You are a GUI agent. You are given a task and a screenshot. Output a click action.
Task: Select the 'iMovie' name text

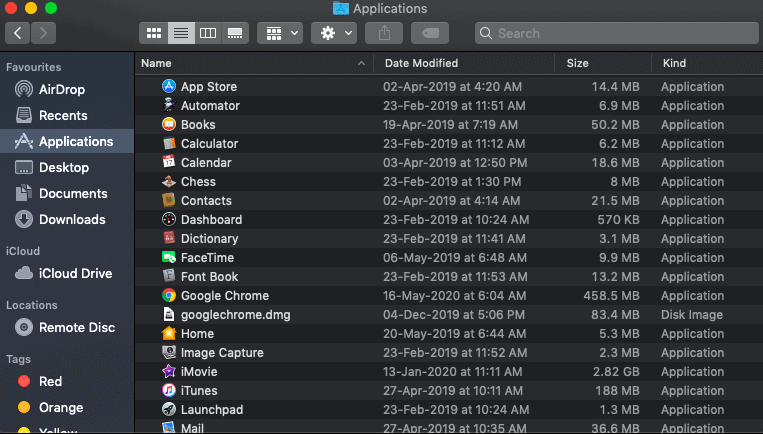click(x=199, y=372)
